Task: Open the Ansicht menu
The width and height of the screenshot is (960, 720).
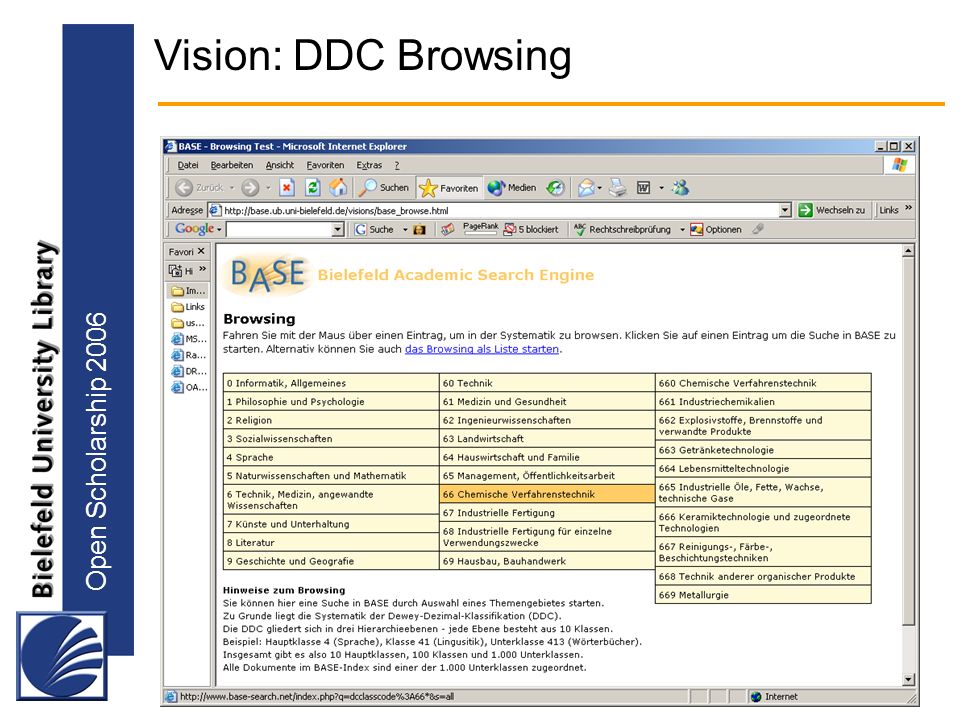Action: point(280,165)
